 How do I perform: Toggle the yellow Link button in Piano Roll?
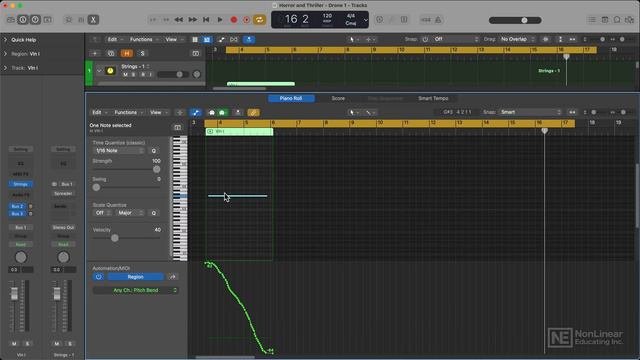pyautogui.click(x=253, y=112)
